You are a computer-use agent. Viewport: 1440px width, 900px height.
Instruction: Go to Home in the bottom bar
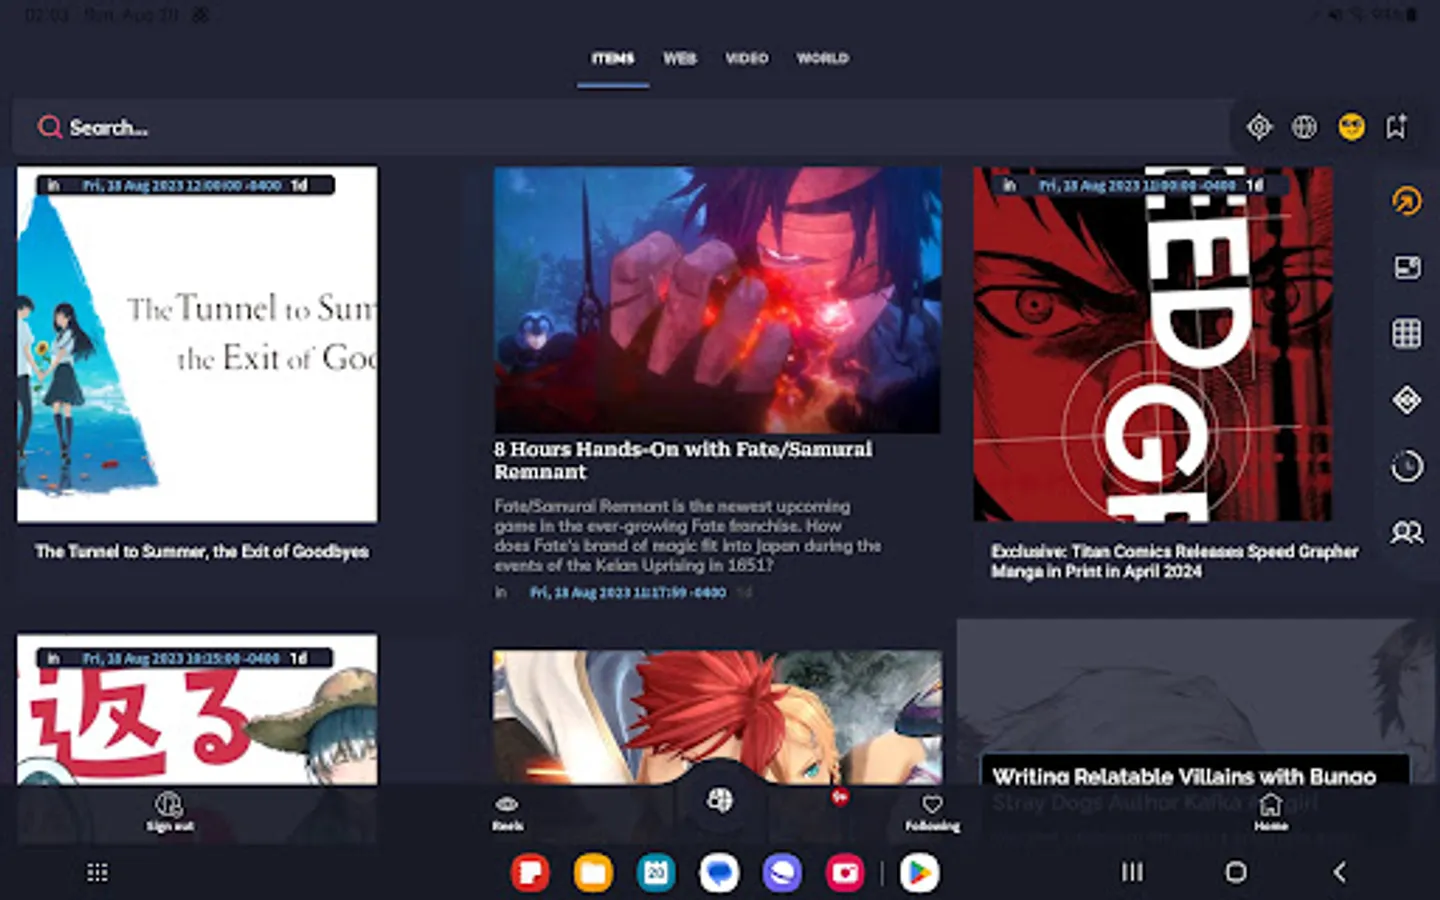(1271, 811)
